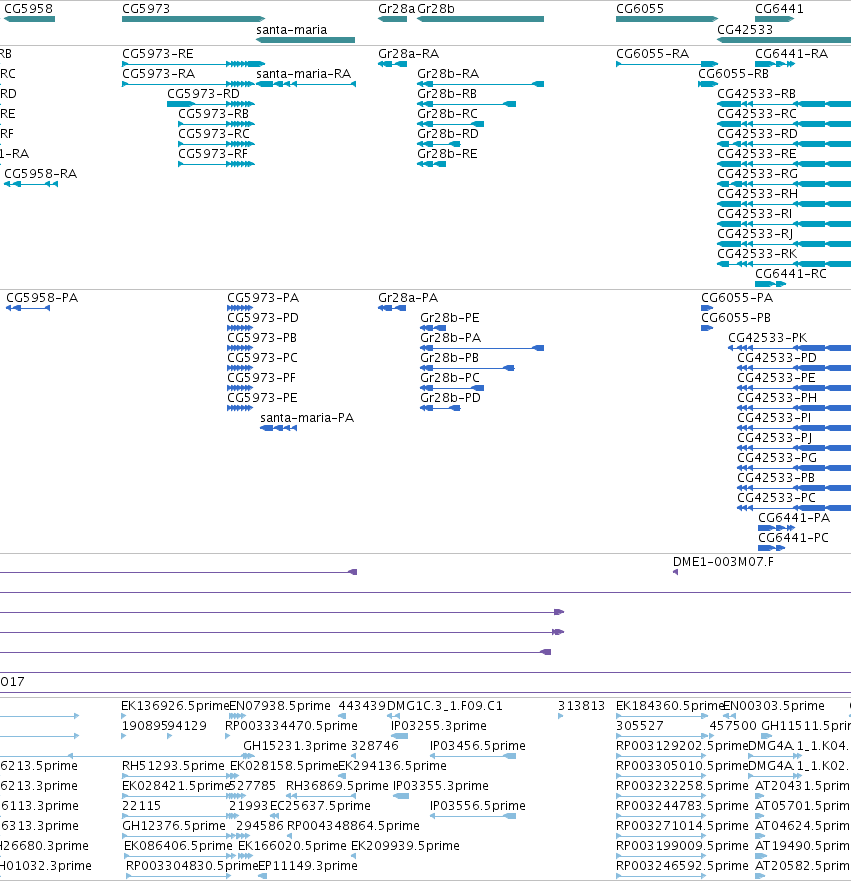The width and height of the screenshot is (851, 881).
Task: Select protein CG6055-PB label
Action: click(x=736, y=318)
